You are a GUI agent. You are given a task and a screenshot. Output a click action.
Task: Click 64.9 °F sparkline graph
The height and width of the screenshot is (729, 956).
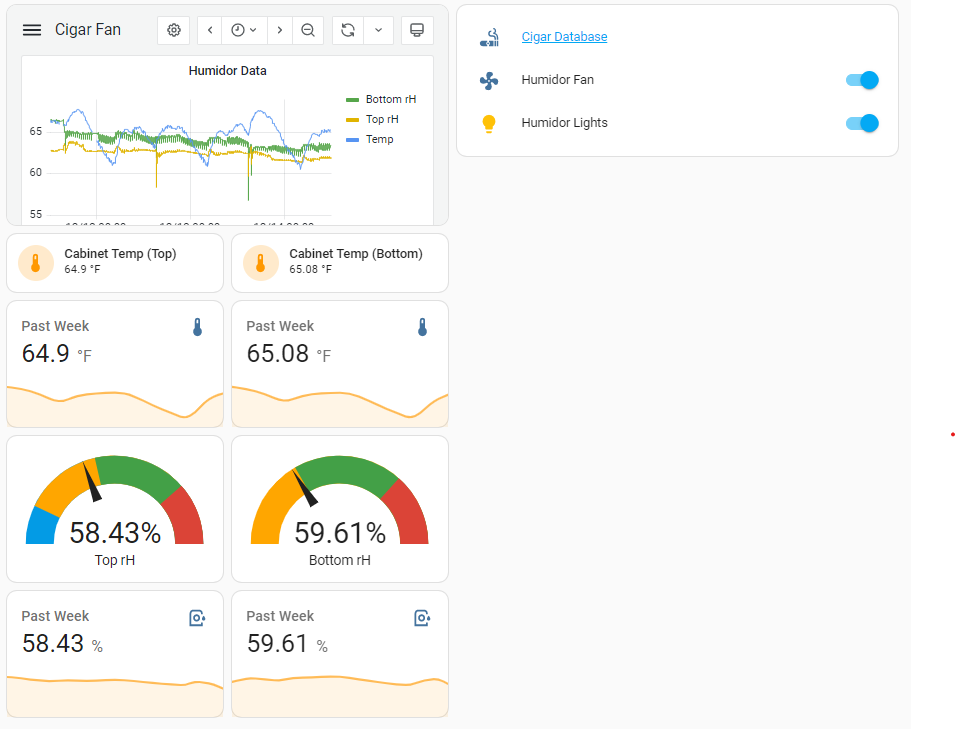point(115,406)
